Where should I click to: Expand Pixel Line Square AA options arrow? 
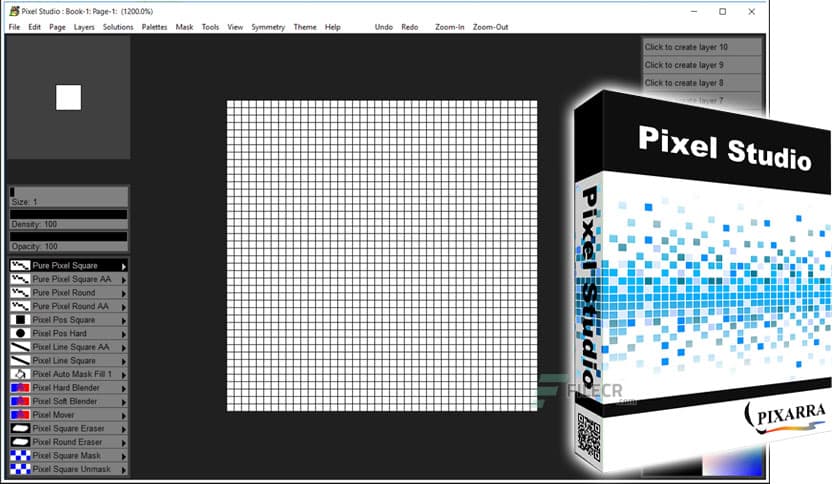124,348
